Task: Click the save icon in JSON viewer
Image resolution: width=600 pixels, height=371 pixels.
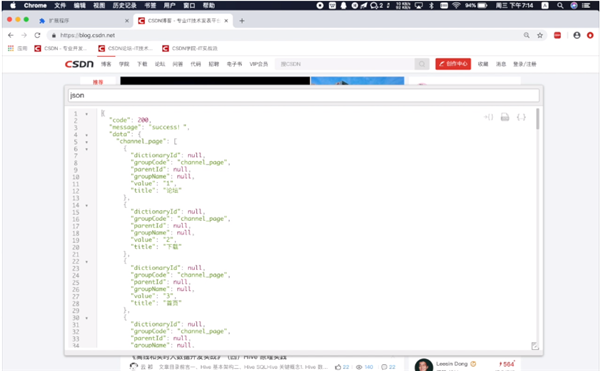Action: pyautogui.click(x=505, y=117)
